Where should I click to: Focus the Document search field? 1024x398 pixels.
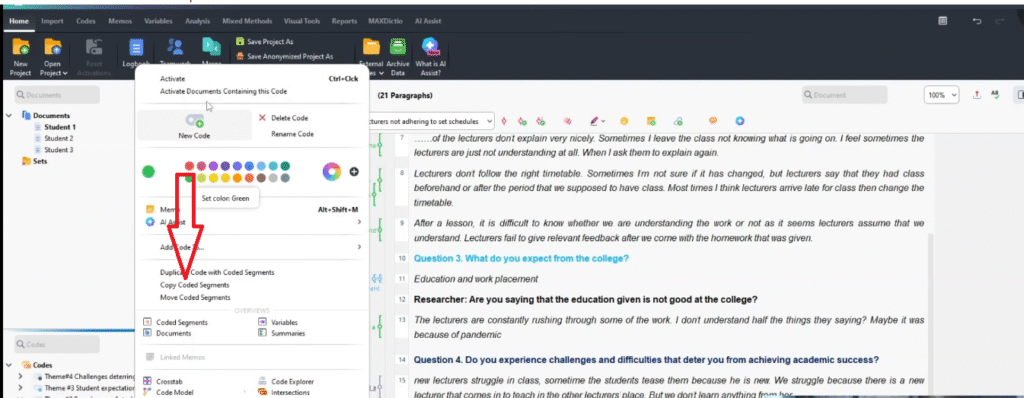[844, 95]
